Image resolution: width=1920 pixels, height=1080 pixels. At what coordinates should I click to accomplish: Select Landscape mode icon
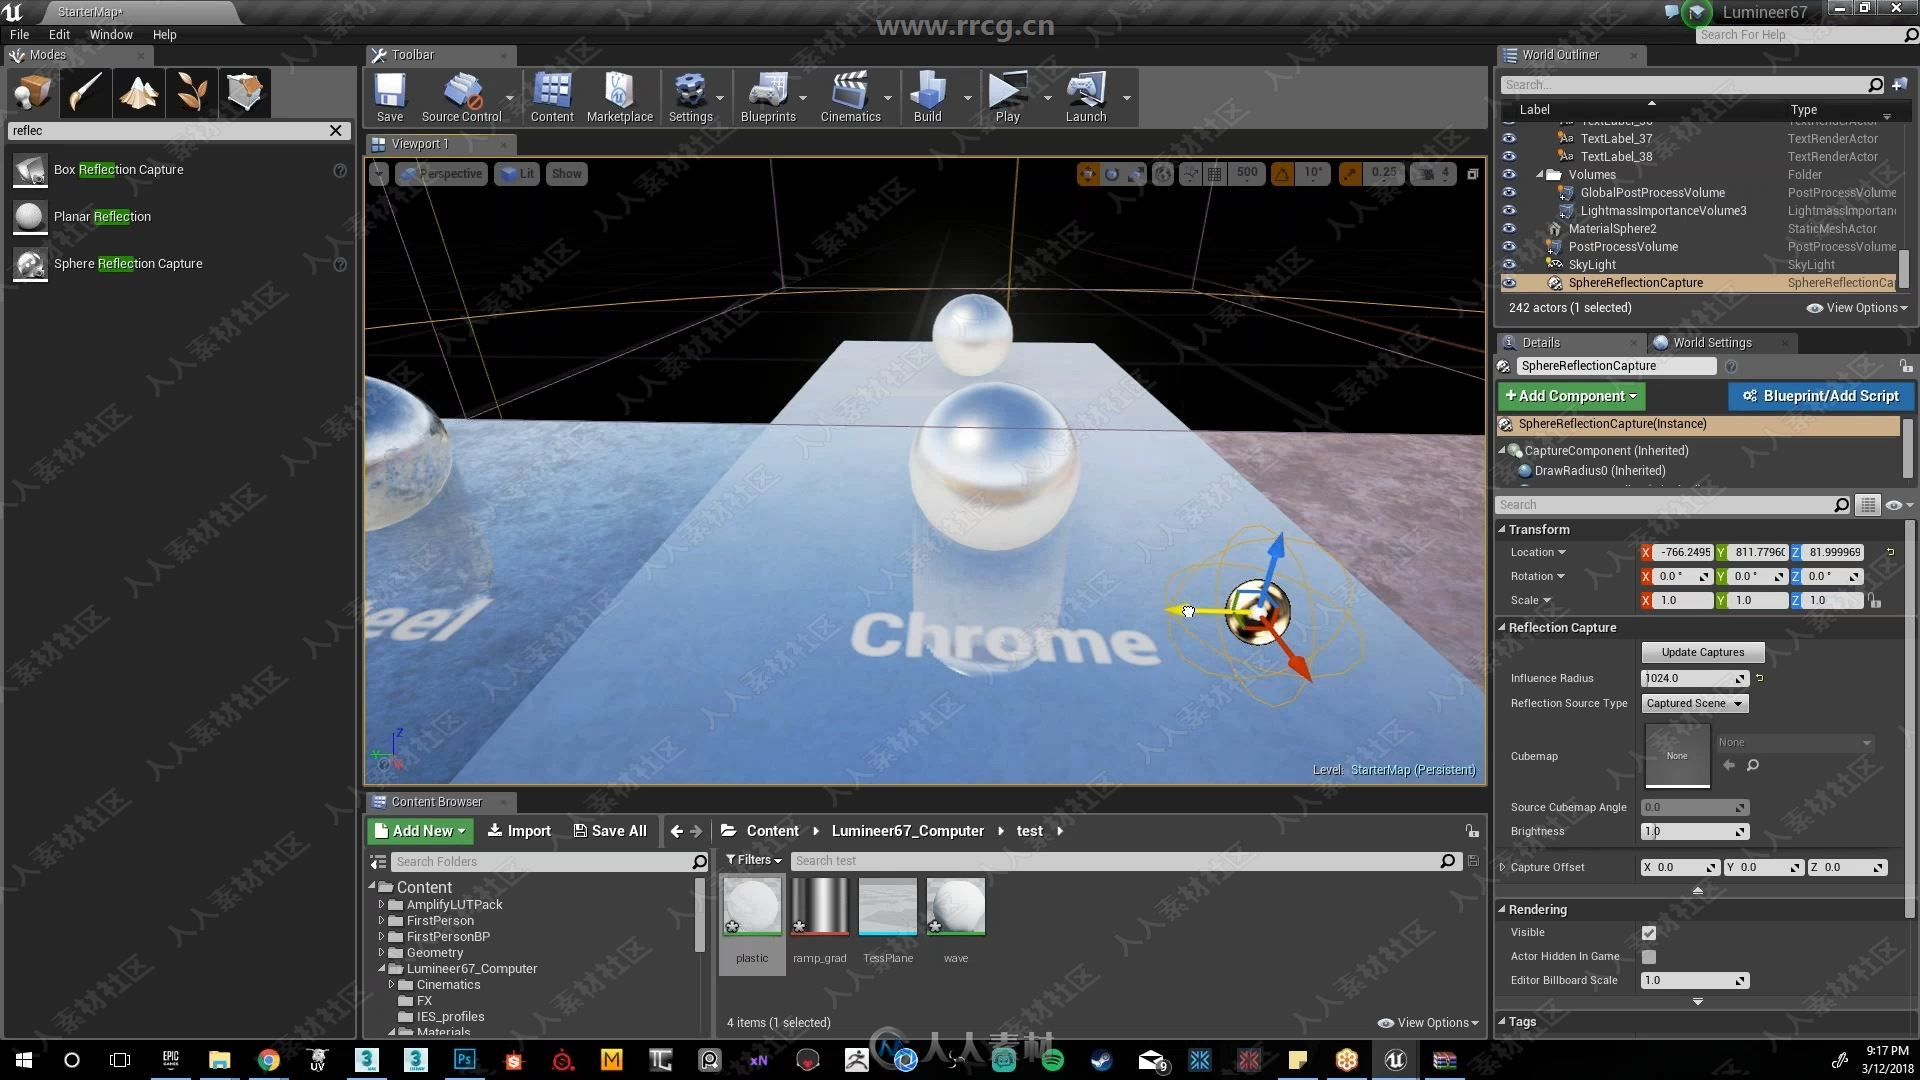pyautogui.click(x=138, y=92)
